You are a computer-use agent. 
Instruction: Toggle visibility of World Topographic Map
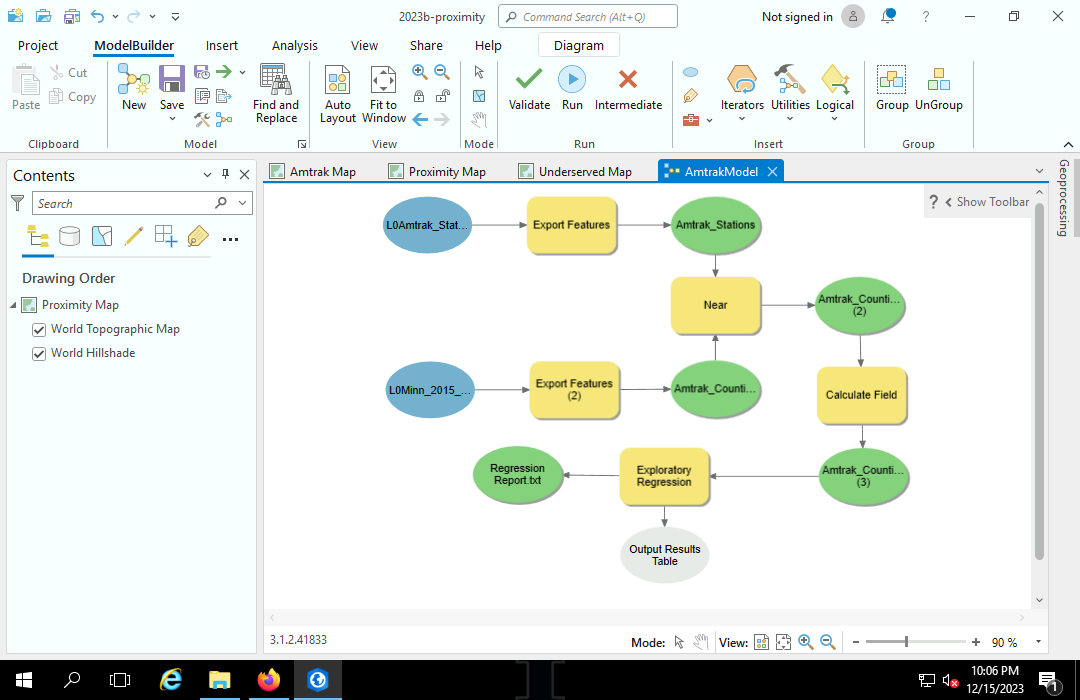[38, 329]
